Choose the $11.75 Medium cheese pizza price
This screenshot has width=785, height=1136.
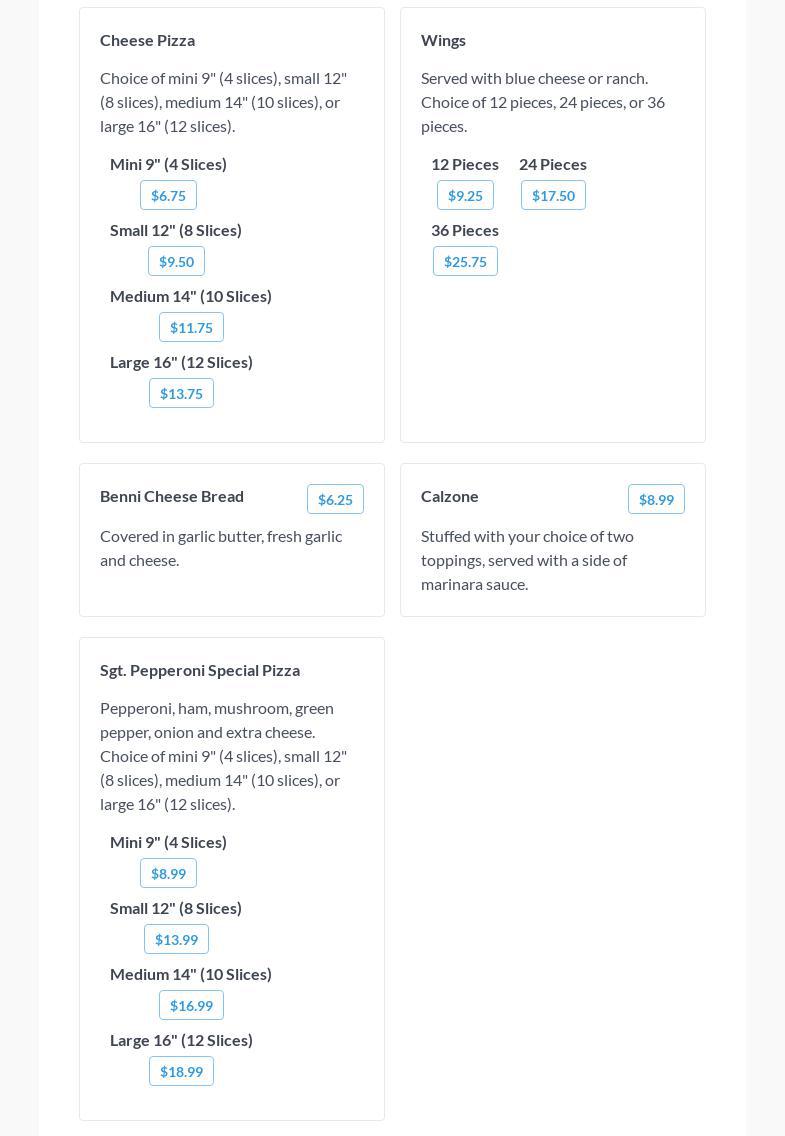pyautogui.click(x=191, y=328)
